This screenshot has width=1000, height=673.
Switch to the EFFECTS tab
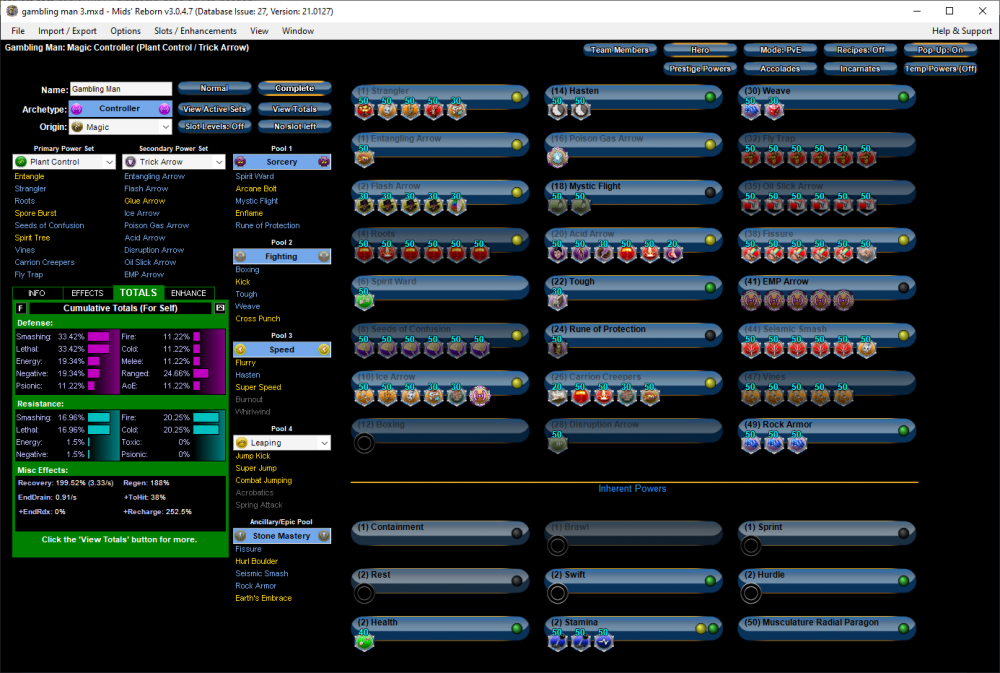[88, 293]
